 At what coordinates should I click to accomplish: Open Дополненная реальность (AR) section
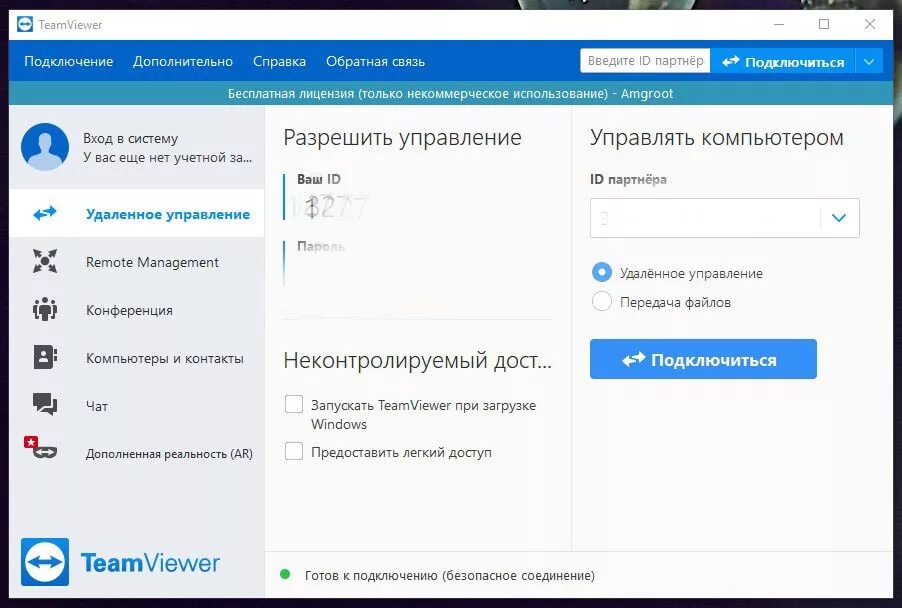pyautogui.click(x=137, y=453)
